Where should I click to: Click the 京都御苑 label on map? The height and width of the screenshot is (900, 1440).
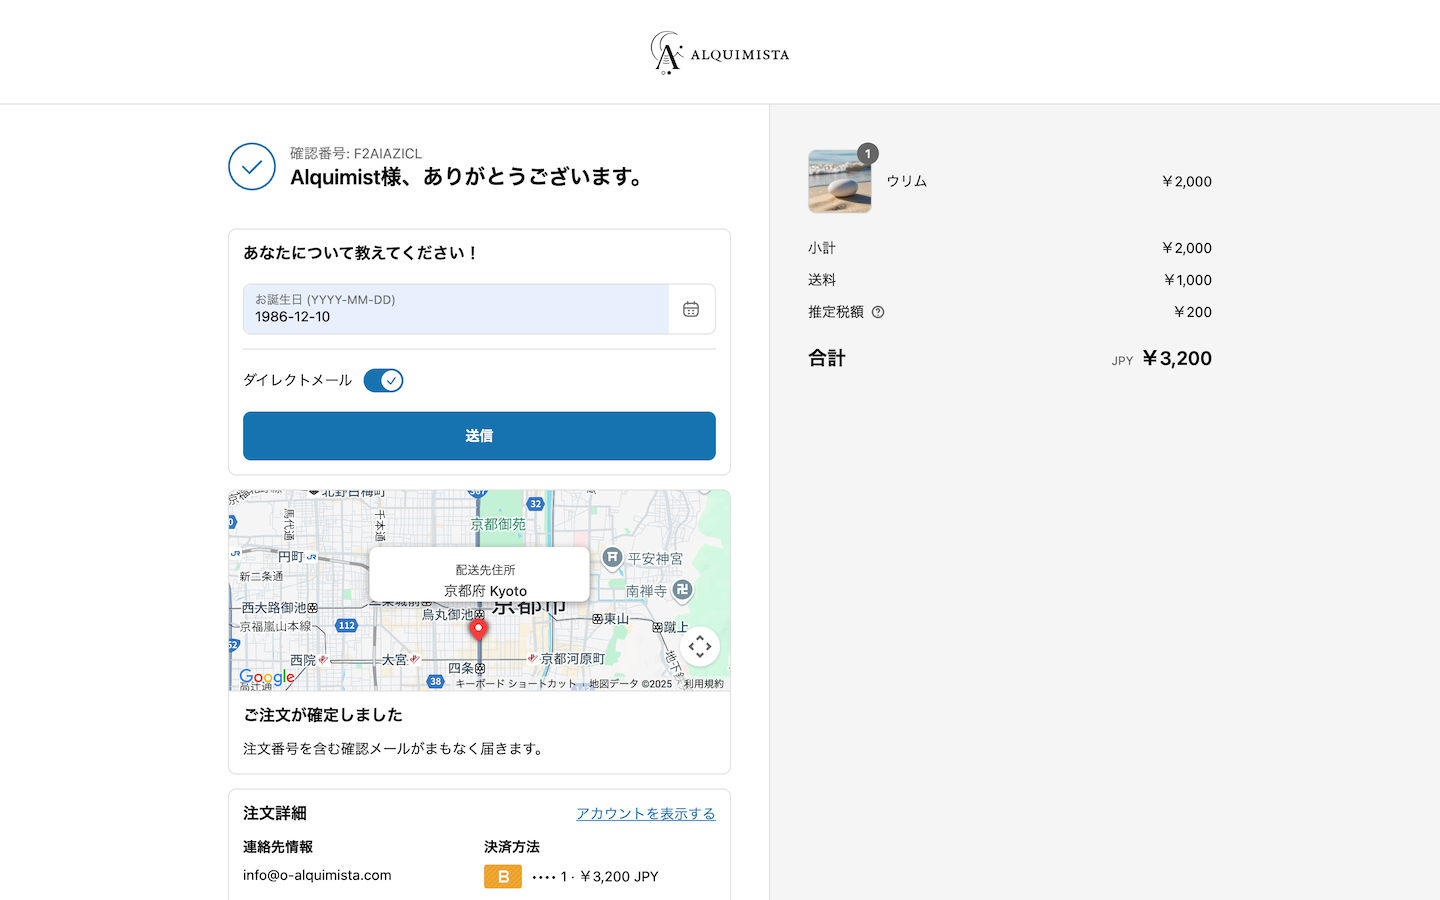498,524
